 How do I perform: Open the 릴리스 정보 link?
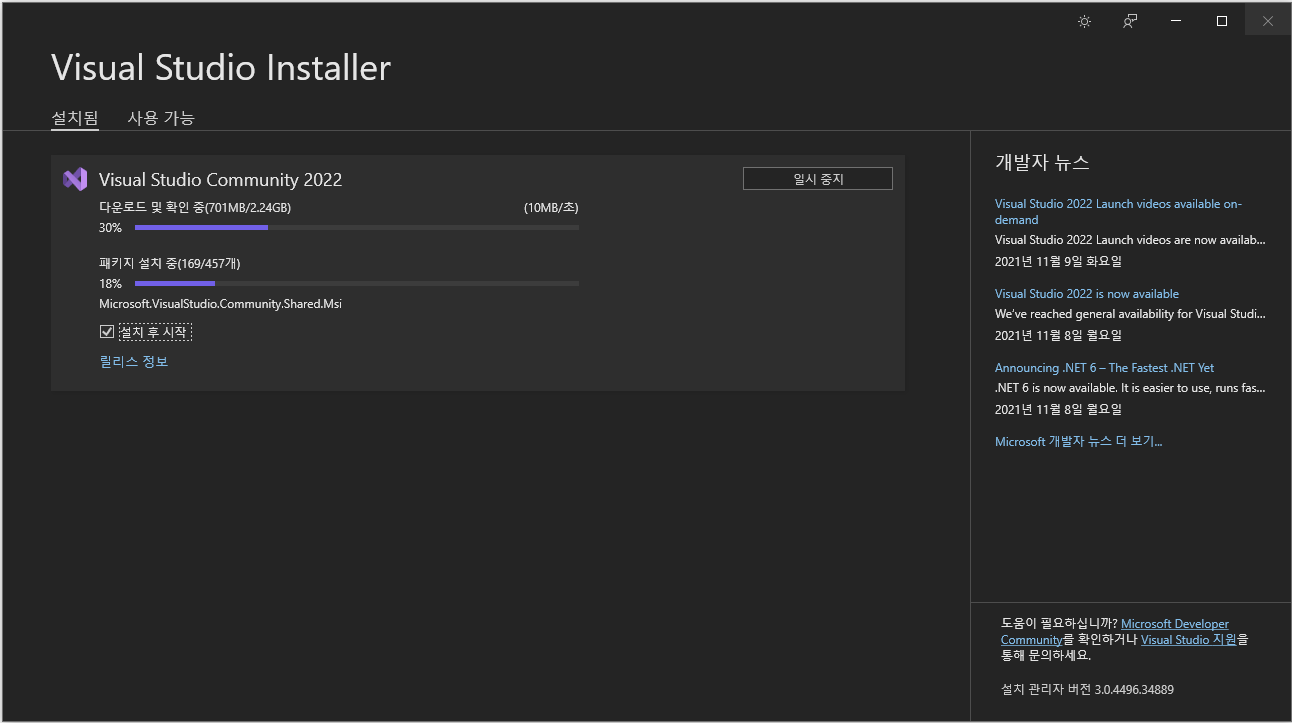pyautogui.click(x=134, y=361)
